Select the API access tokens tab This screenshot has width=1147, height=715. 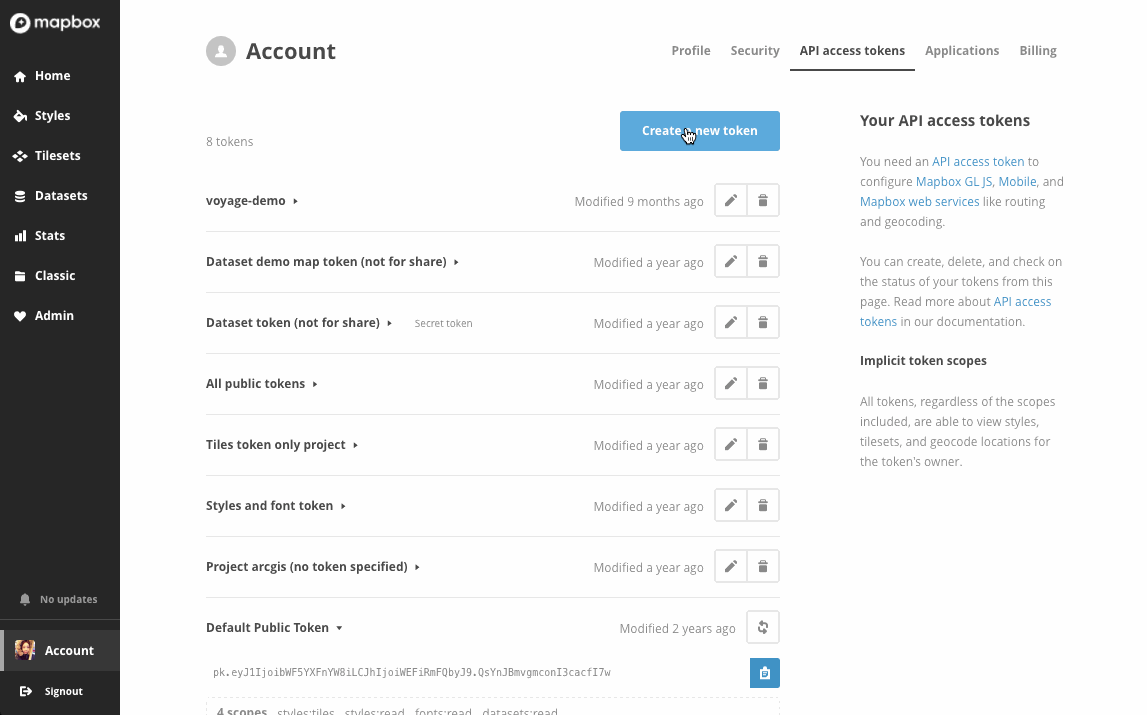pyautogui.click(x=852, y=50)
